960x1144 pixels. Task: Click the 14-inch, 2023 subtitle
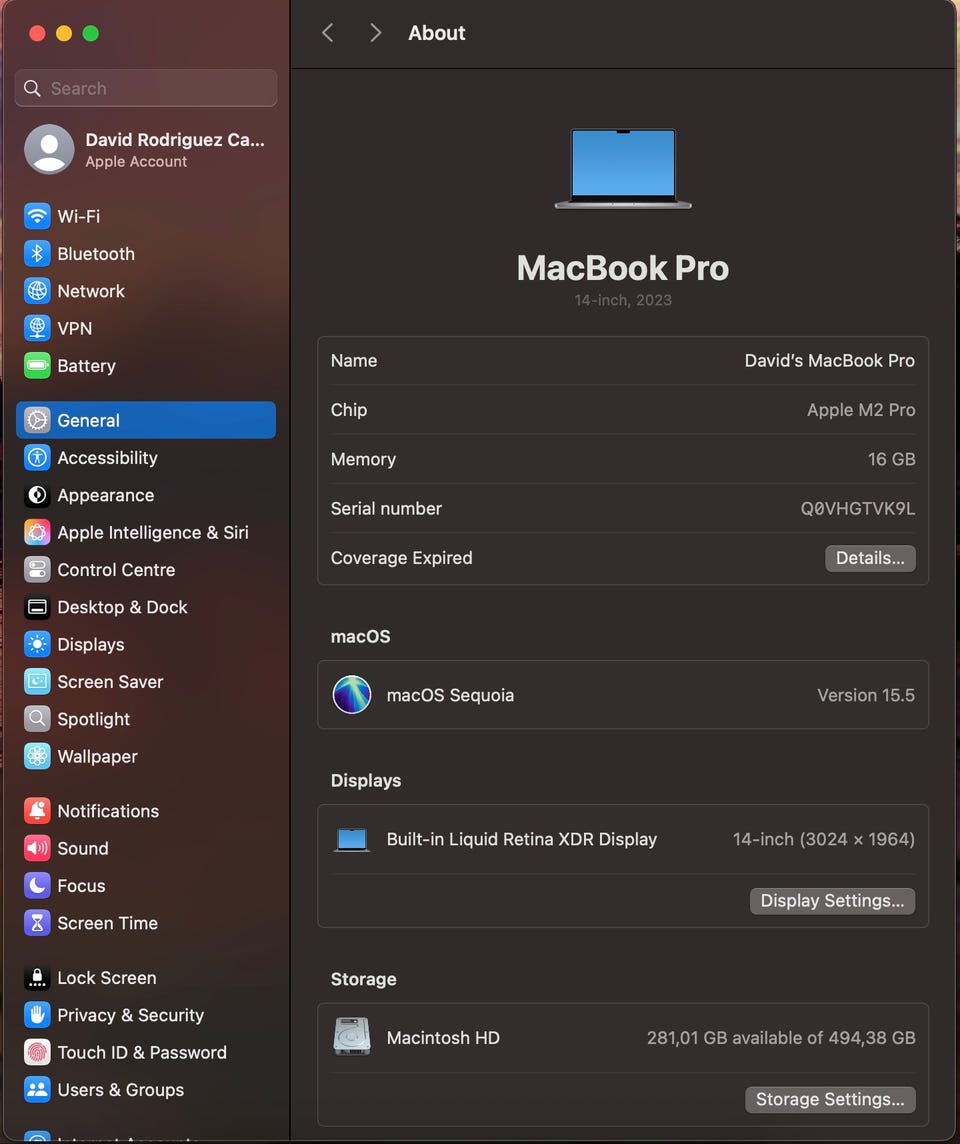coord(623,300)
